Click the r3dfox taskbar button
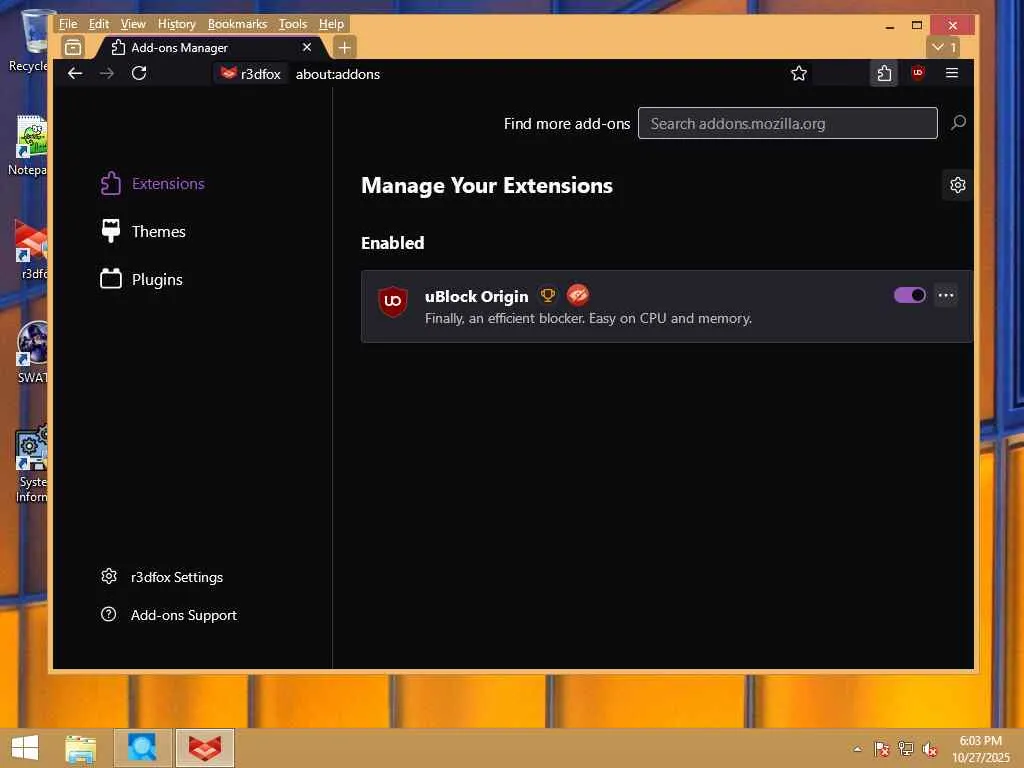Screen dimensions: 1024x768 204,748
